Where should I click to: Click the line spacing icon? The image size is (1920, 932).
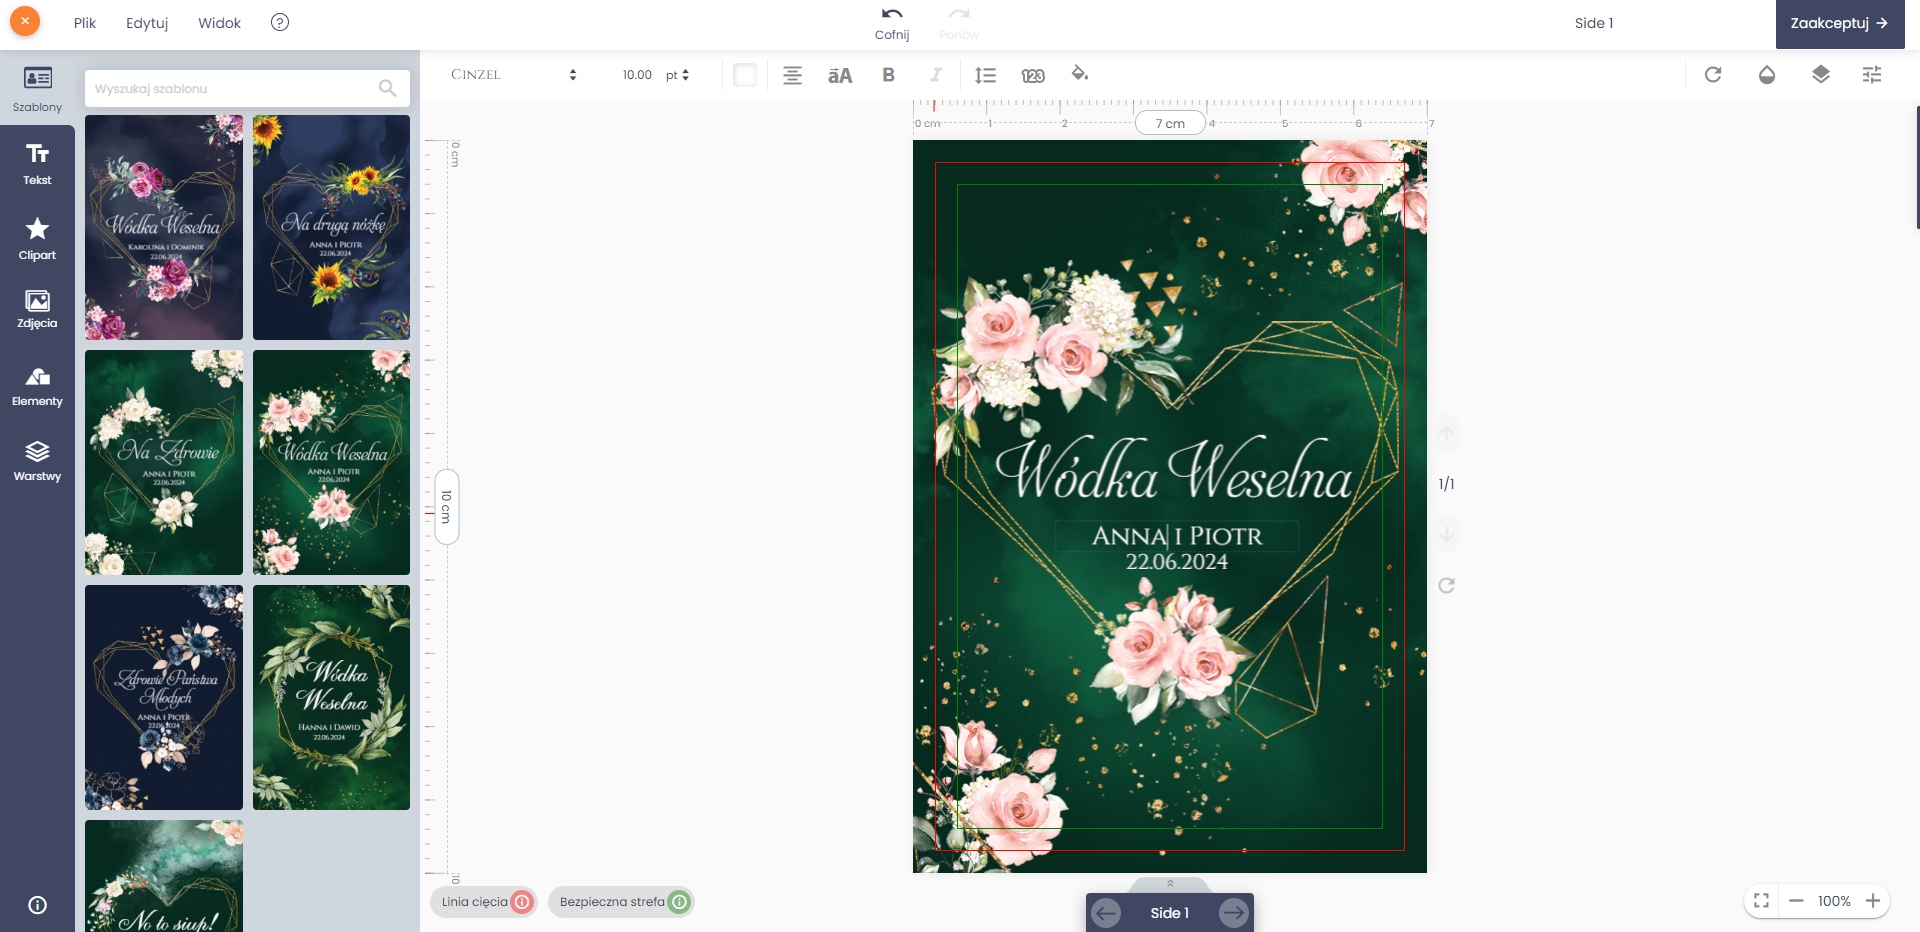pos(985,75)
